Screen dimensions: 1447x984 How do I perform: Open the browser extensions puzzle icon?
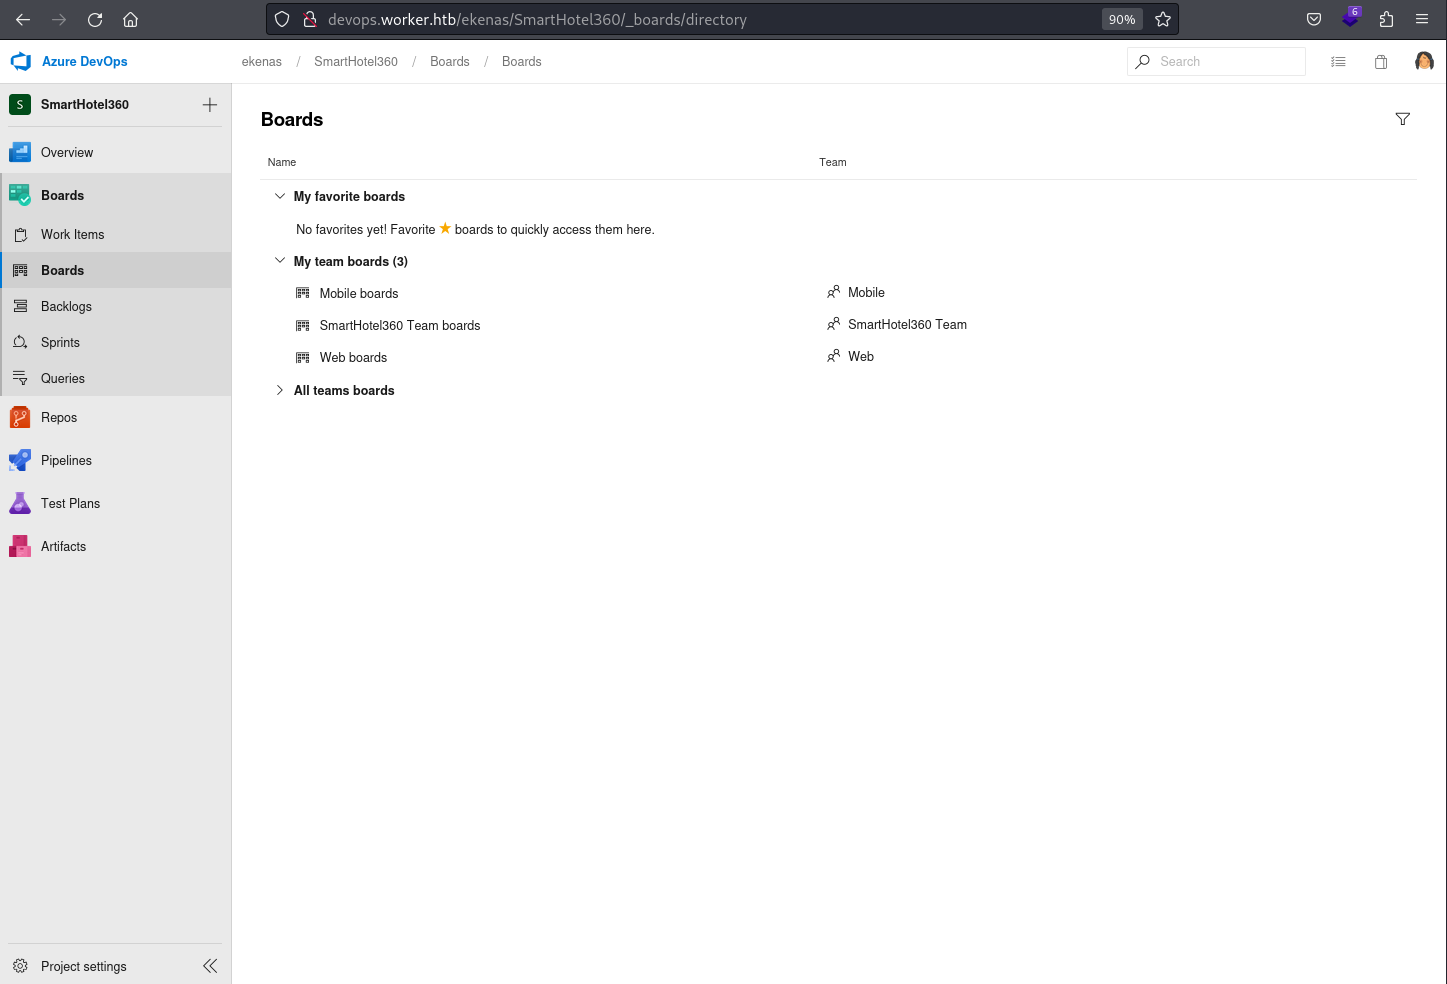pyautogui.click(x=1386, y=19)
